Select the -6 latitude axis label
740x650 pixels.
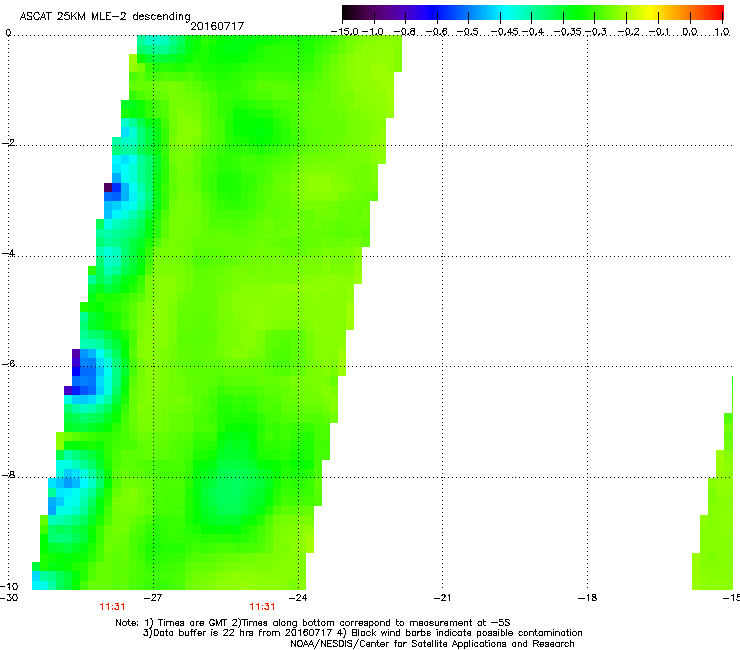pyautogui.click(x=8, y=363)
